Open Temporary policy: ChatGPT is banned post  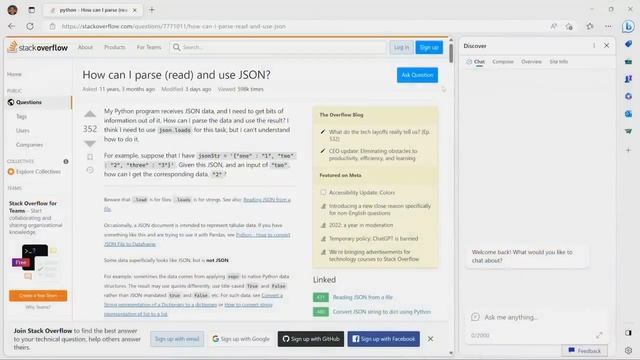coord(373,238)
